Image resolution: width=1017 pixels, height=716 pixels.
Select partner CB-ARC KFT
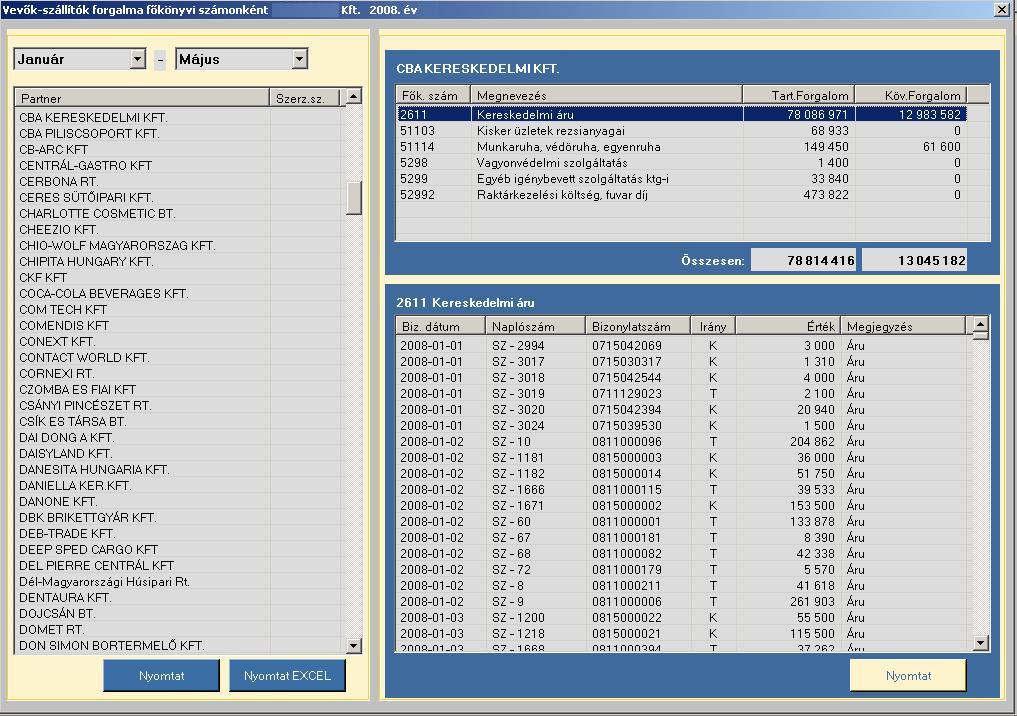(x=178, y=149)
